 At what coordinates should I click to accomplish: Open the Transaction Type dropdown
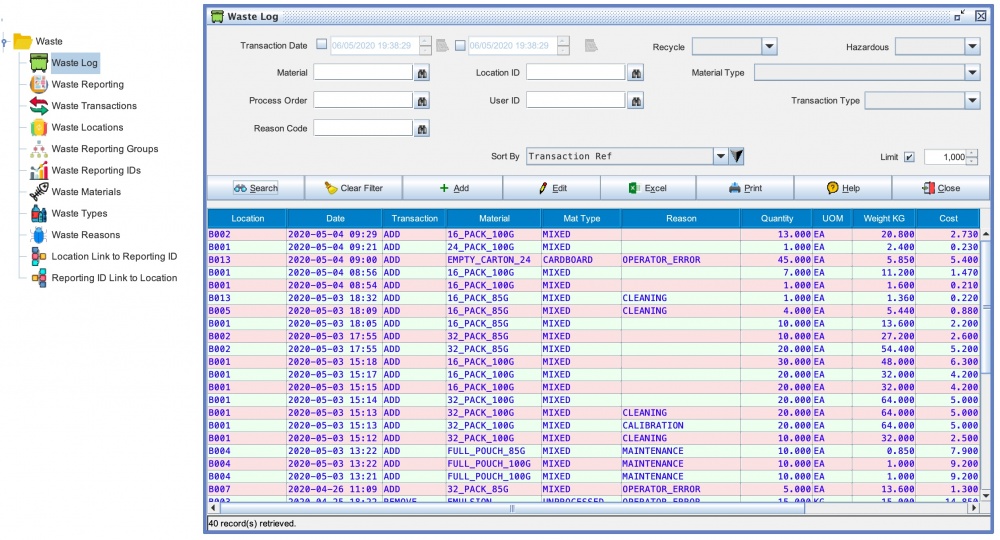tap(971, 101)
